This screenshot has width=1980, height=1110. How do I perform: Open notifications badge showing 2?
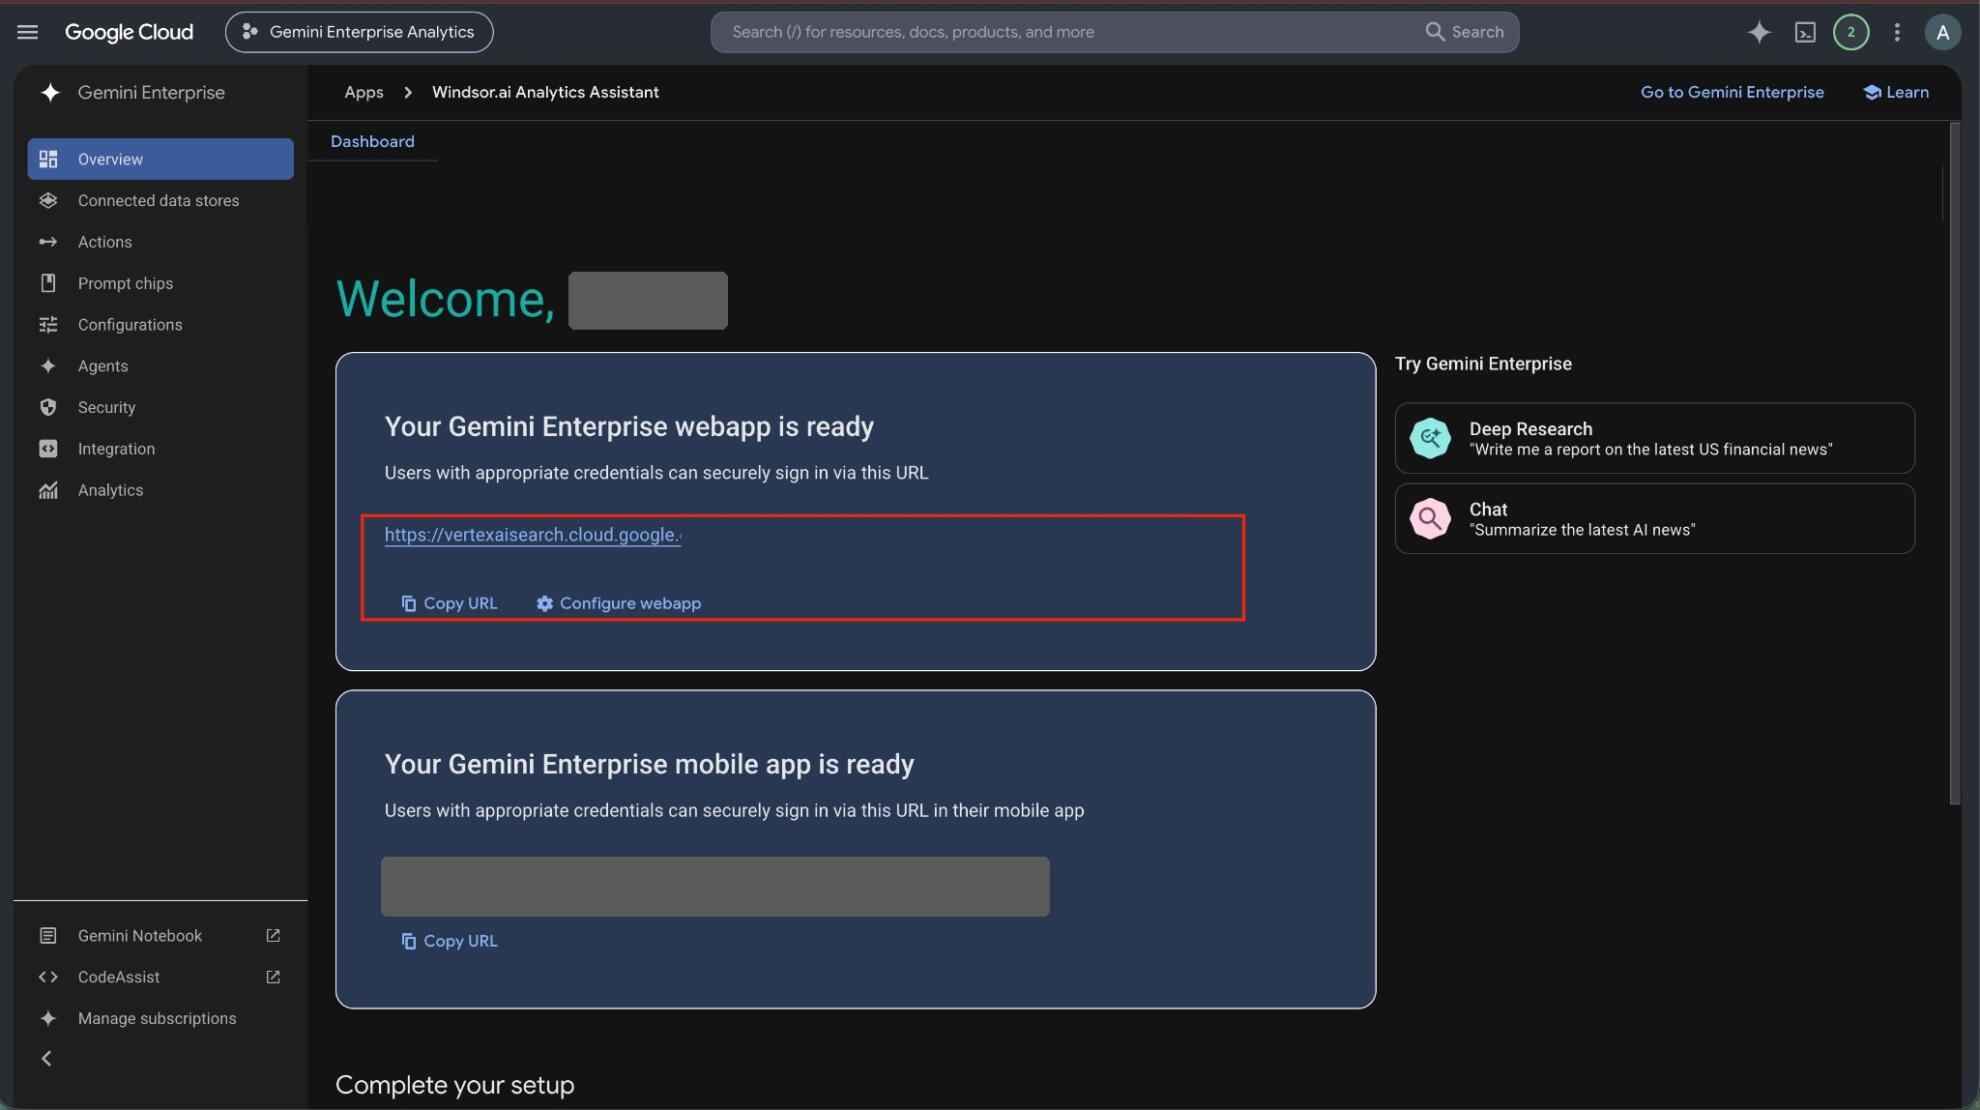(x=1851, y=32)
